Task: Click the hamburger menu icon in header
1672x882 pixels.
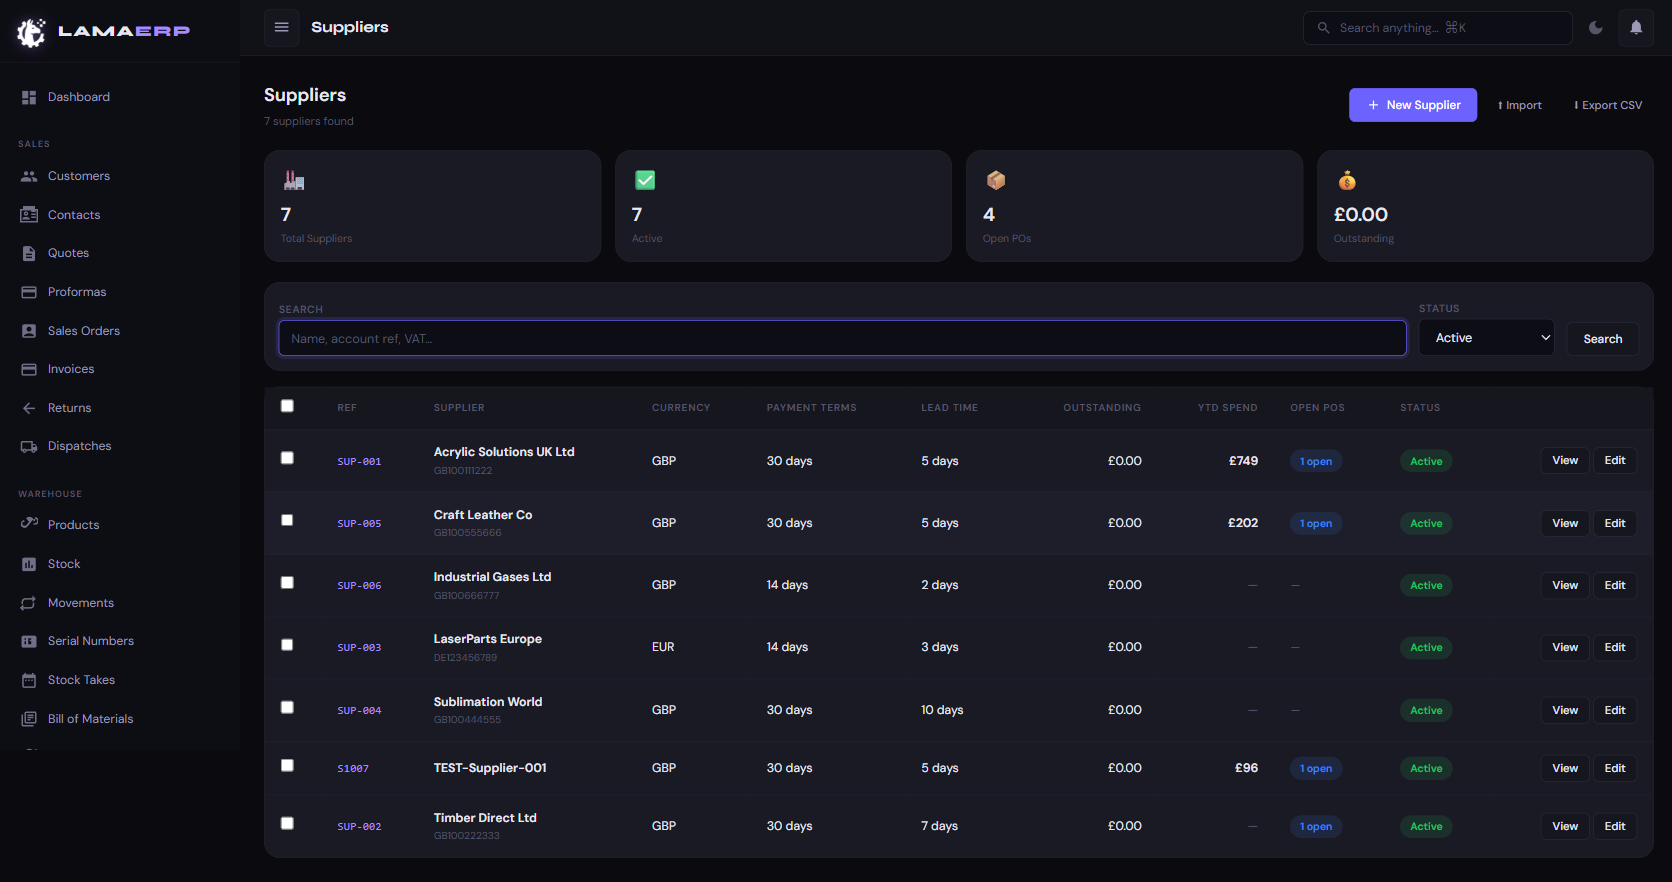Action: click(x=281, y=27)
